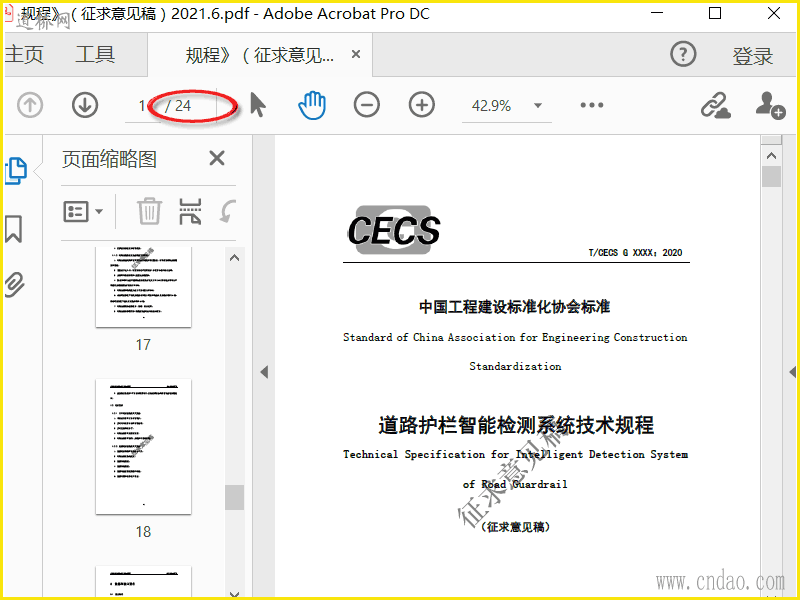This screenshot has width=800, height=600.
Task: Activate the Hand pan tool
Action: tap(312, 105)
